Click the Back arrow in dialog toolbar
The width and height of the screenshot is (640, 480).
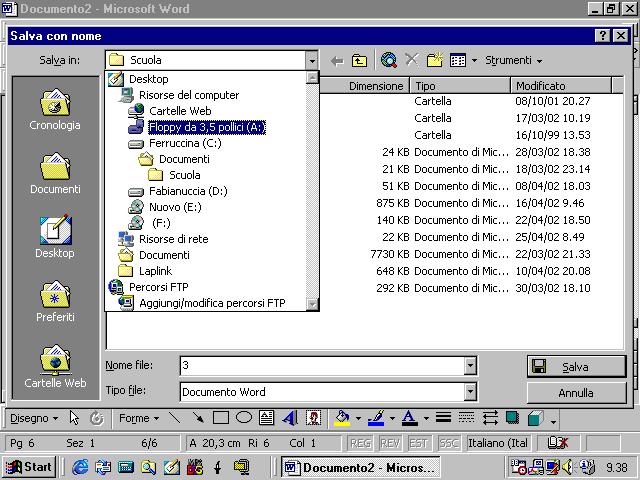coord(337,61)
